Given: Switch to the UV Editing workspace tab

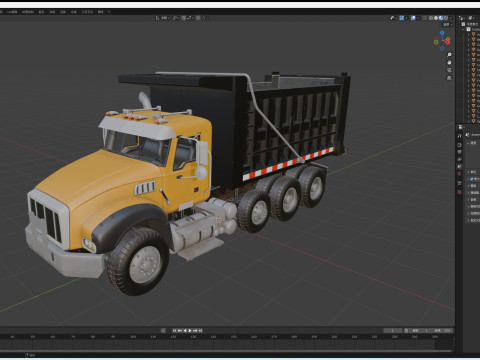Looking at the screenshot, I should click(x=13, y=12).
